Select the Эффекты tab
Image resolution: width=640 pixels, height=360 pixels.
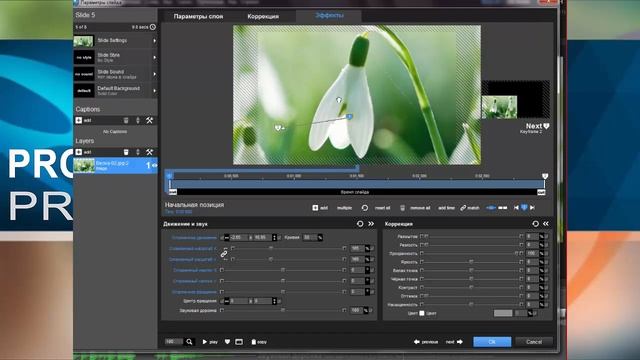tap(329, 16)
